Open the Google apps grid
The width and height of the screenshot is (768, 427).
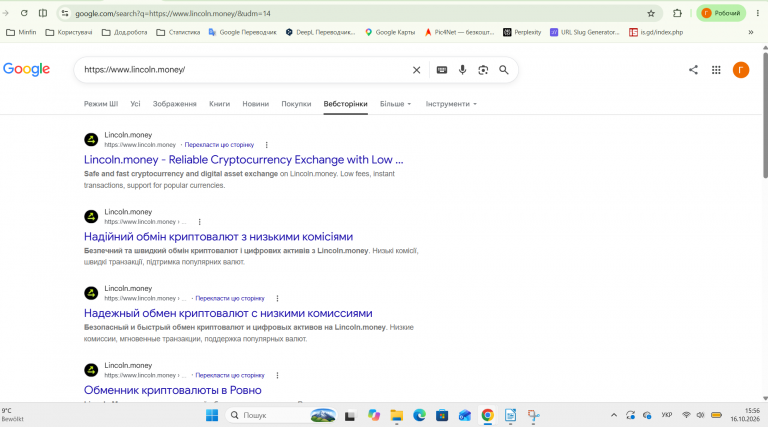pyautogui.click(x=716, y=70)
